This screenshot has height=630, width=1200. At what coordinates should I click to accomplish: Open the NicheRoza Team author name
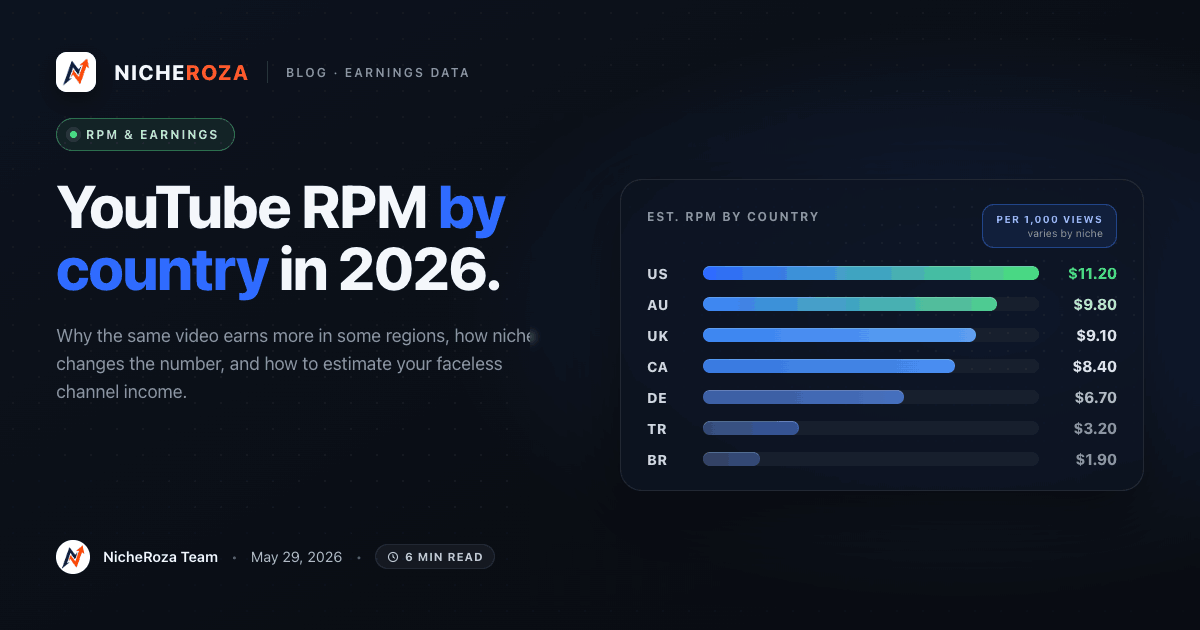pos(160,557)
